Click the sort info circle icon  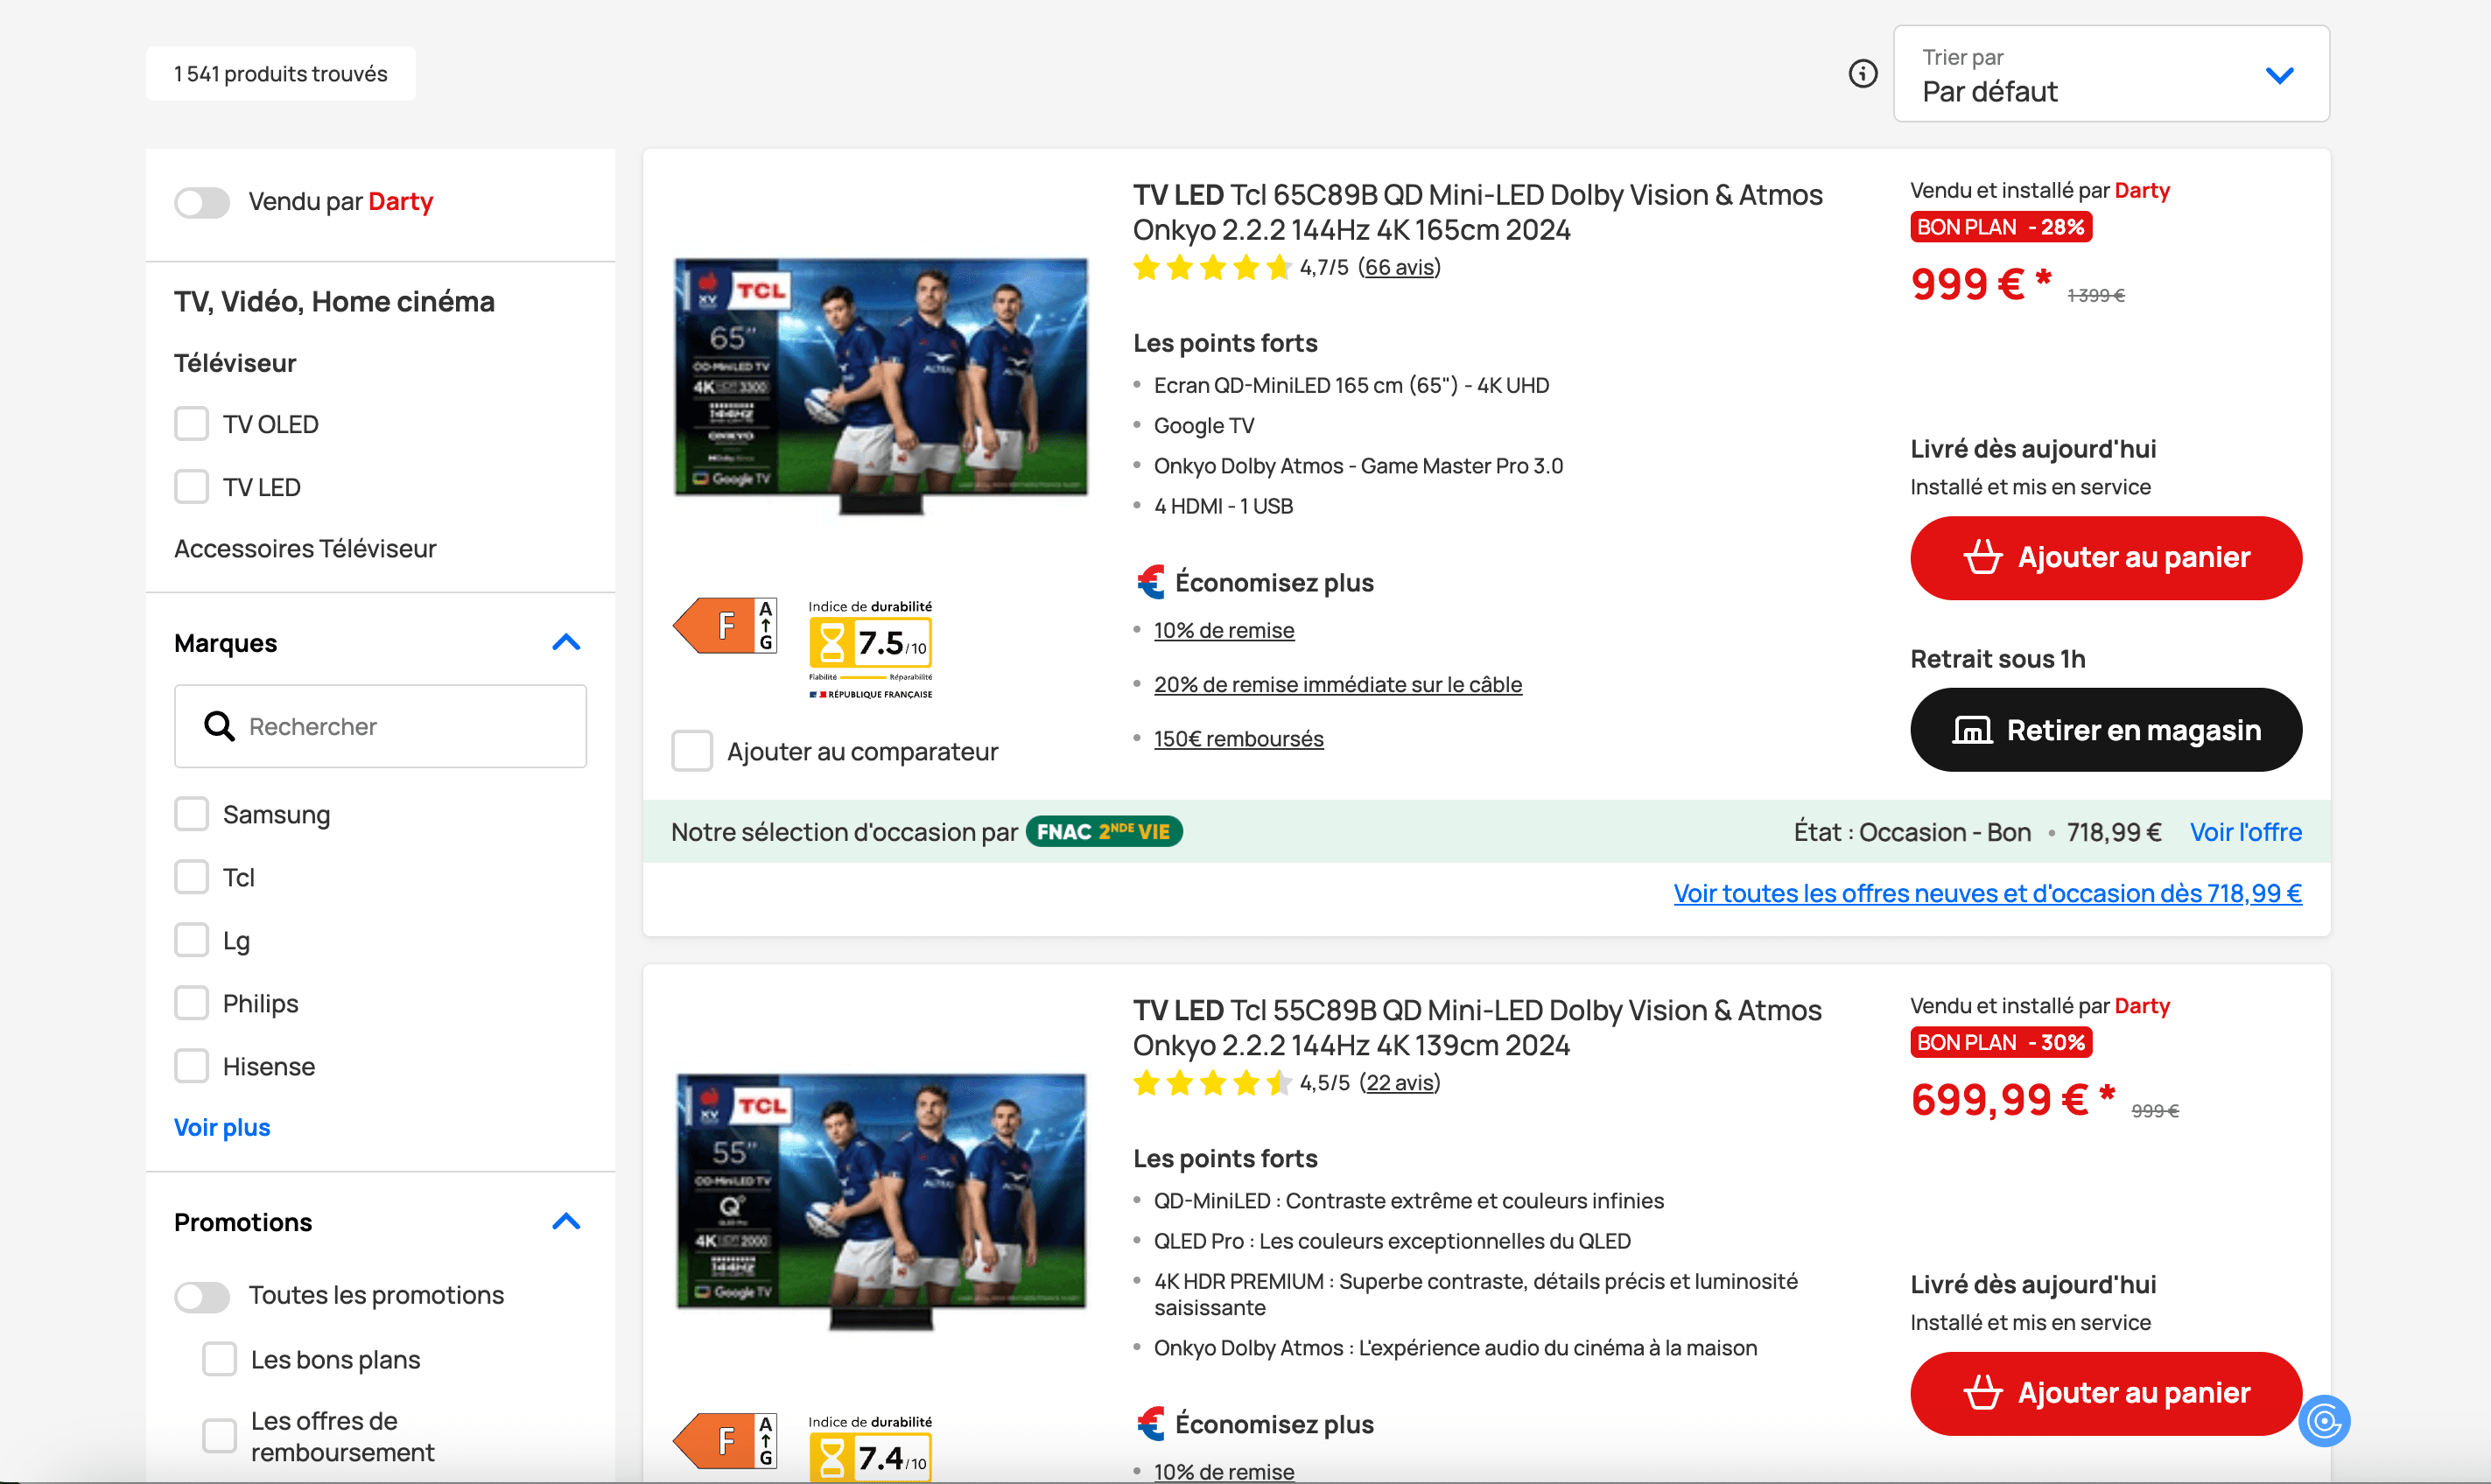coord(1862,74)
